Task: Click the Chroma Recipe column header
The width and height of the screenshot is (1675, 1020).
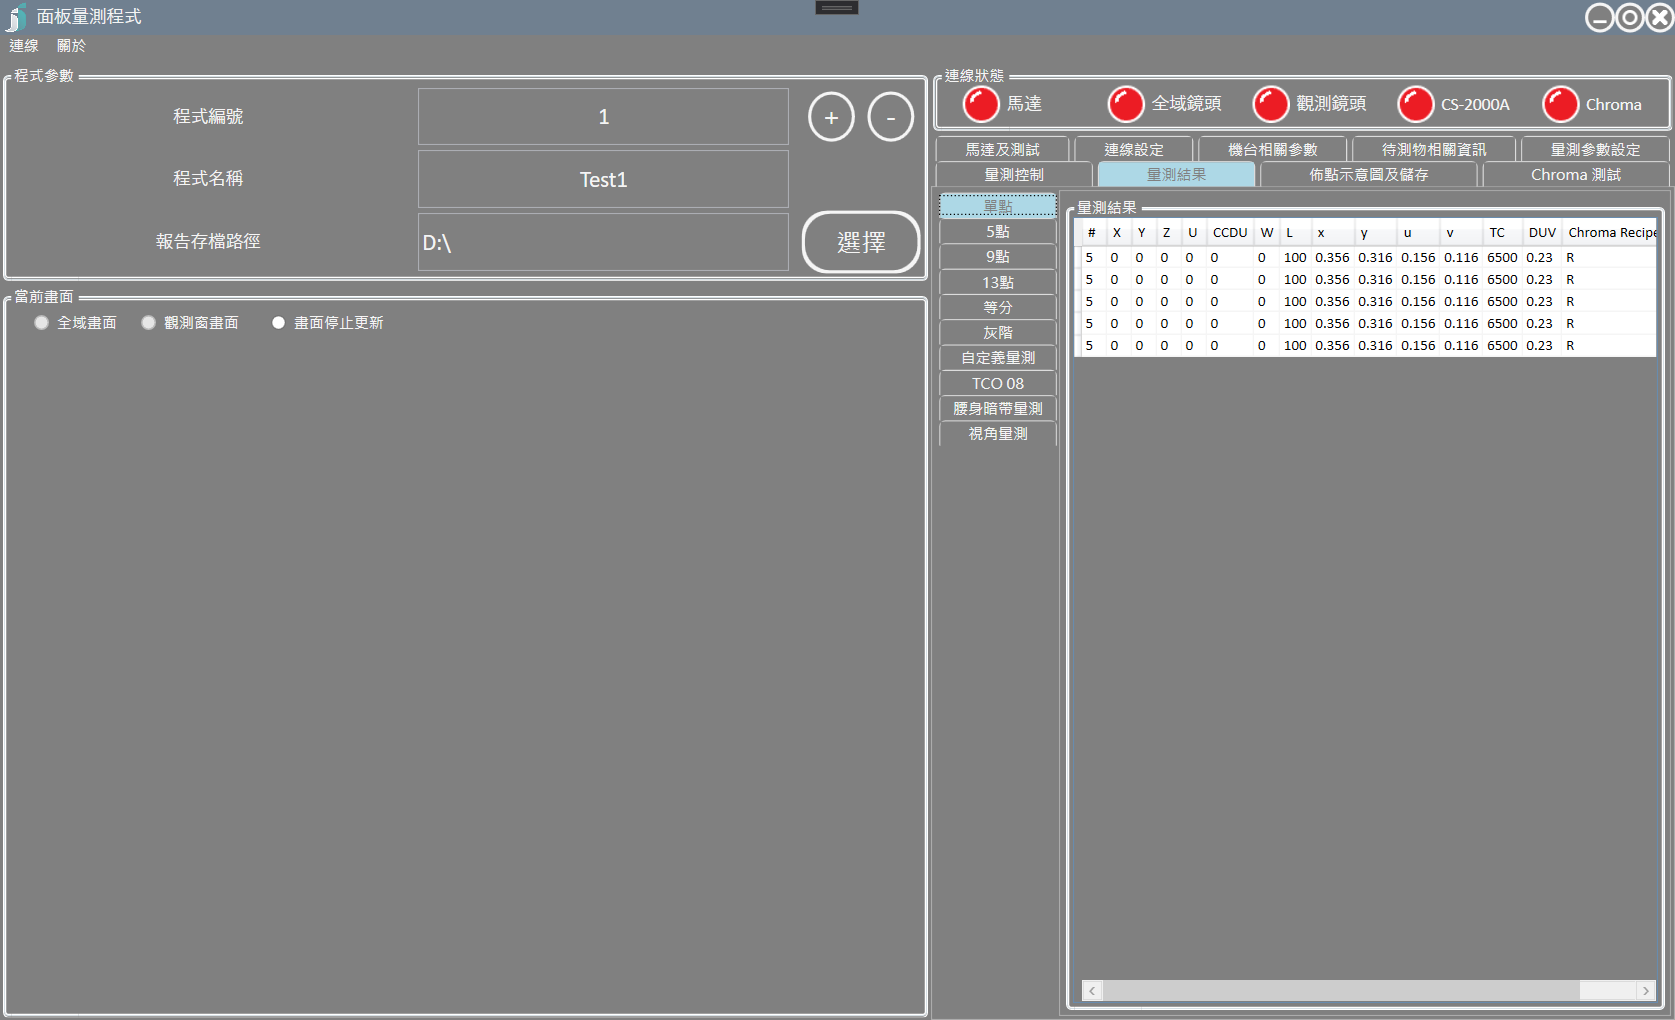Action: click(1610, 233)
